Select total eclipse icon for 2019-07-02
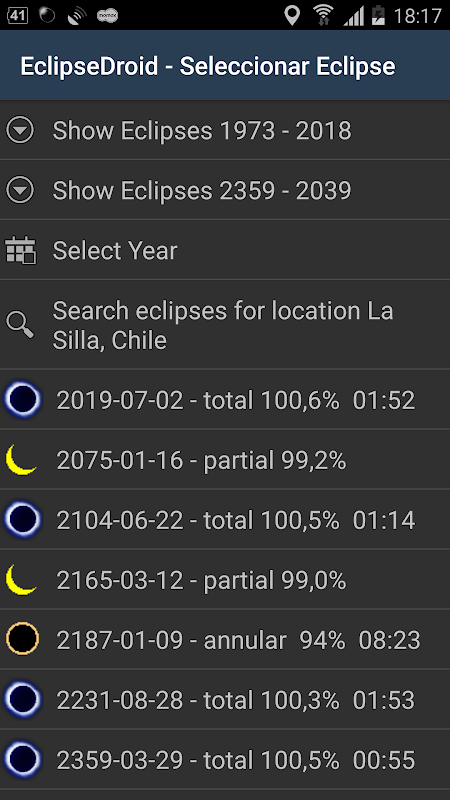Image resolution: width=450 pixels, height=800 pixels. [x=22, y=399]
